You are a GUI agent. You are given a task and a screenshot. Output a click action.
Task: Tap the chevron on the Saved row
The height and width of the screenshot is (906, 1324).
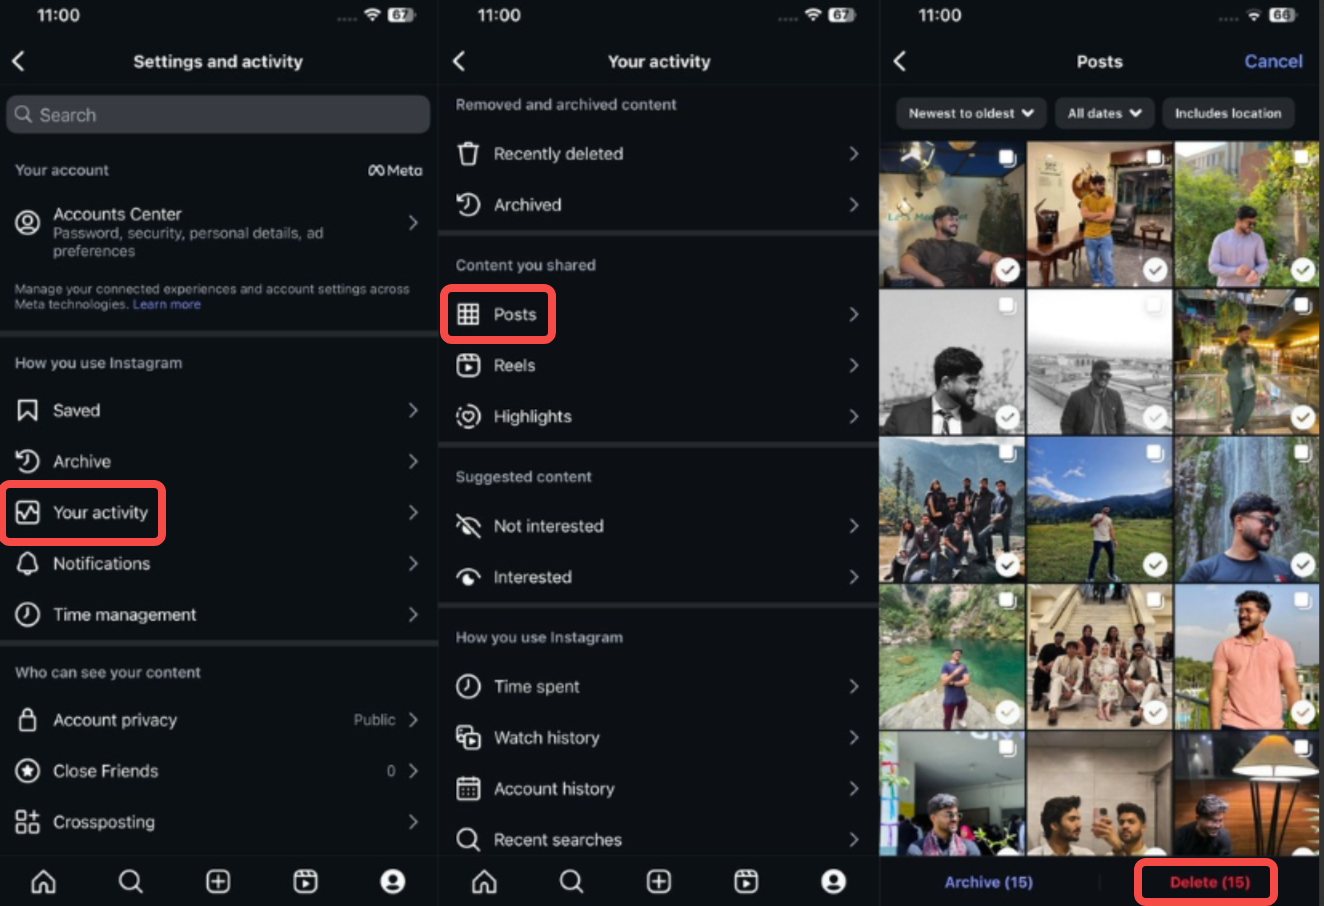413,411
